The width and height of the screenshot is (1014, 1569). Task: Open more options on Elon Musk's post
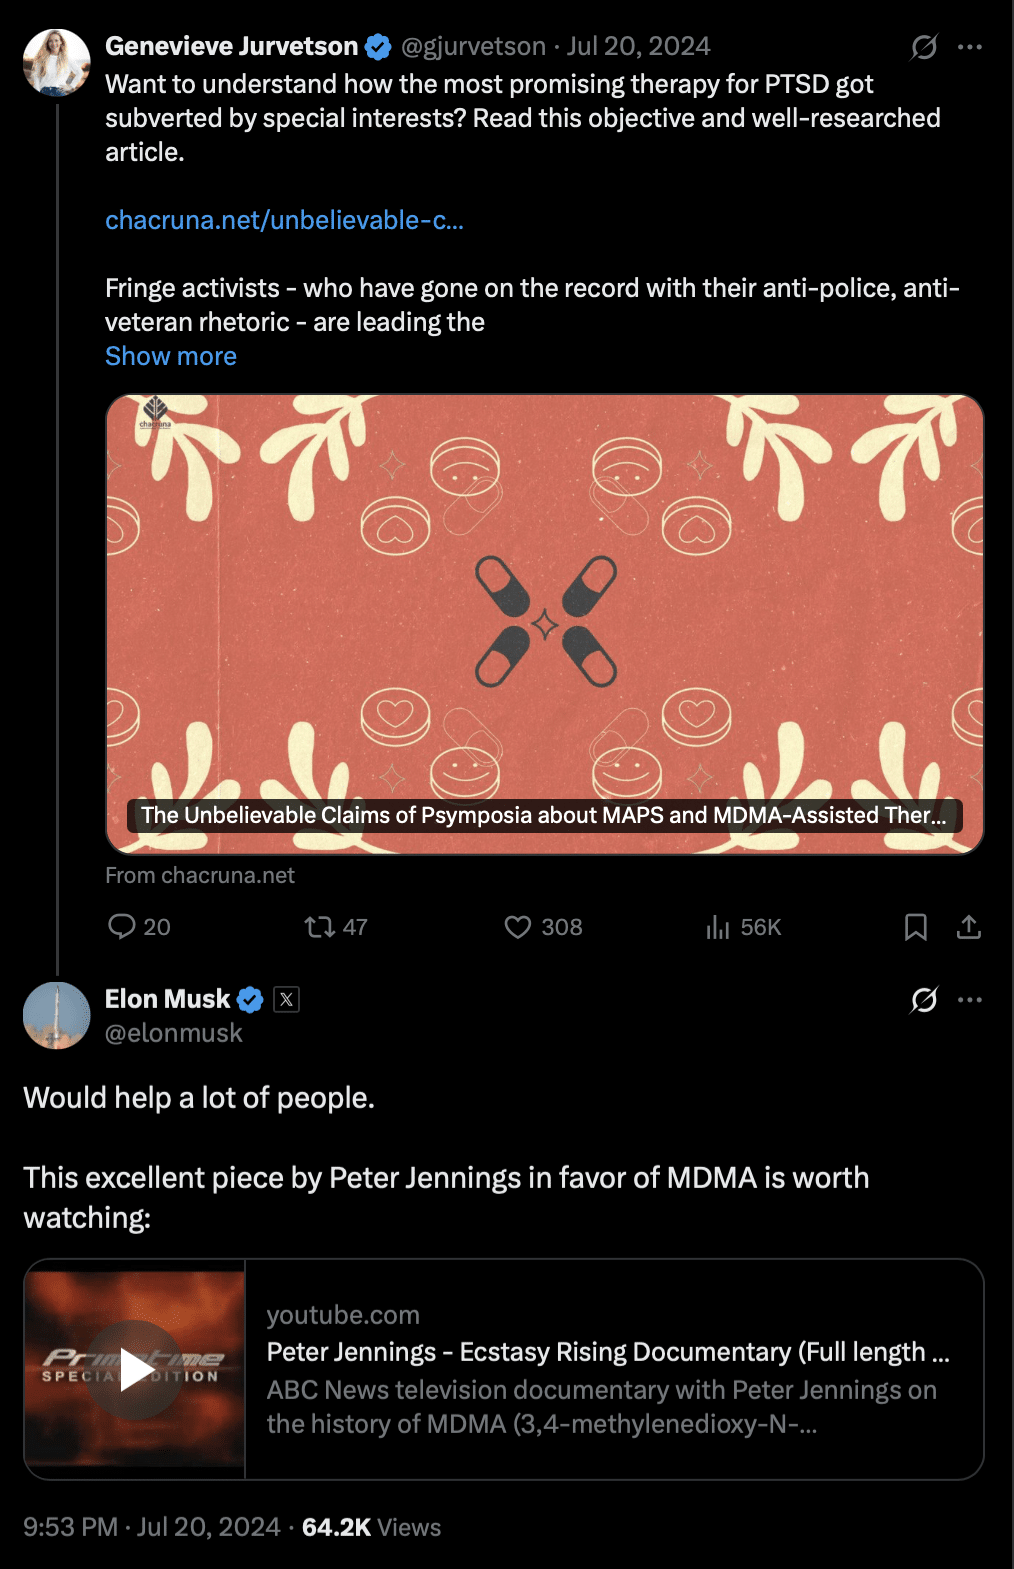coord(970,999)
